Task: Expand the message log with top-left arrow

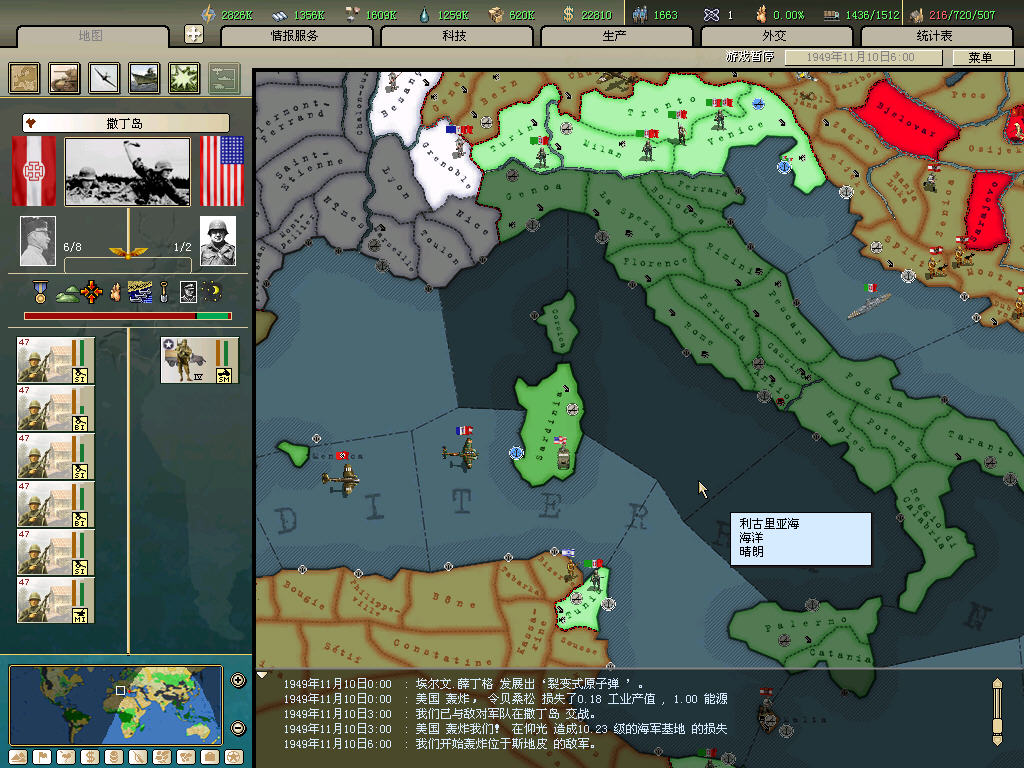Action: (x=262, y=675)
